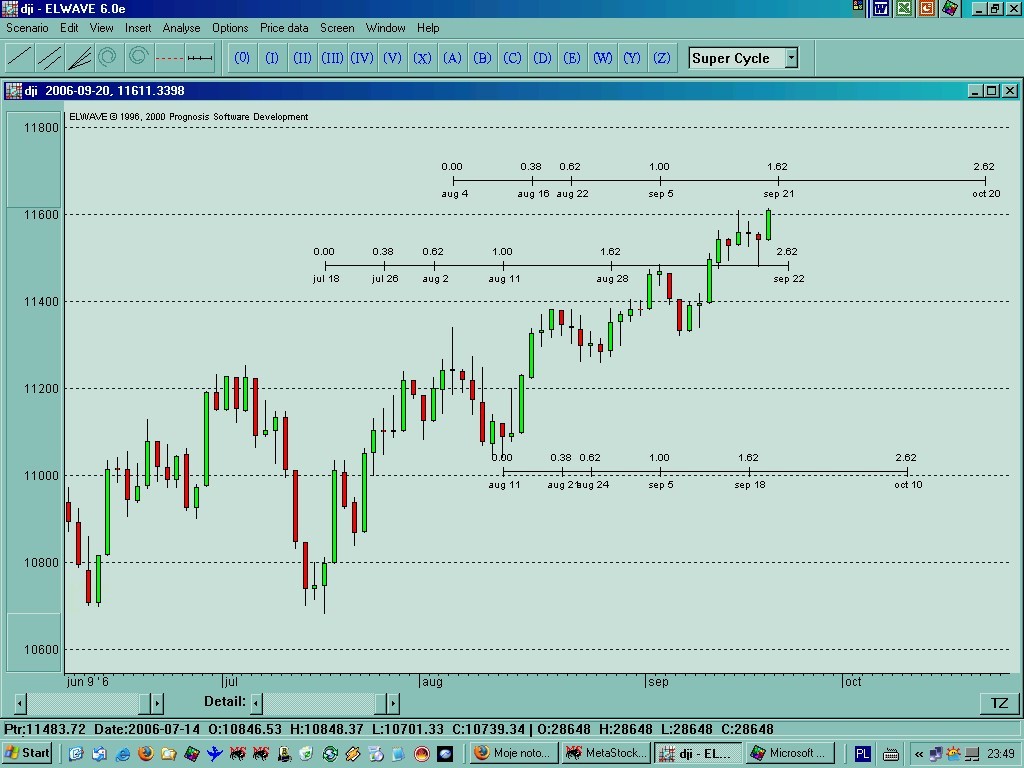The image size is (1024, 768).
Task: Open the Analyse menu
Action: 181,28
